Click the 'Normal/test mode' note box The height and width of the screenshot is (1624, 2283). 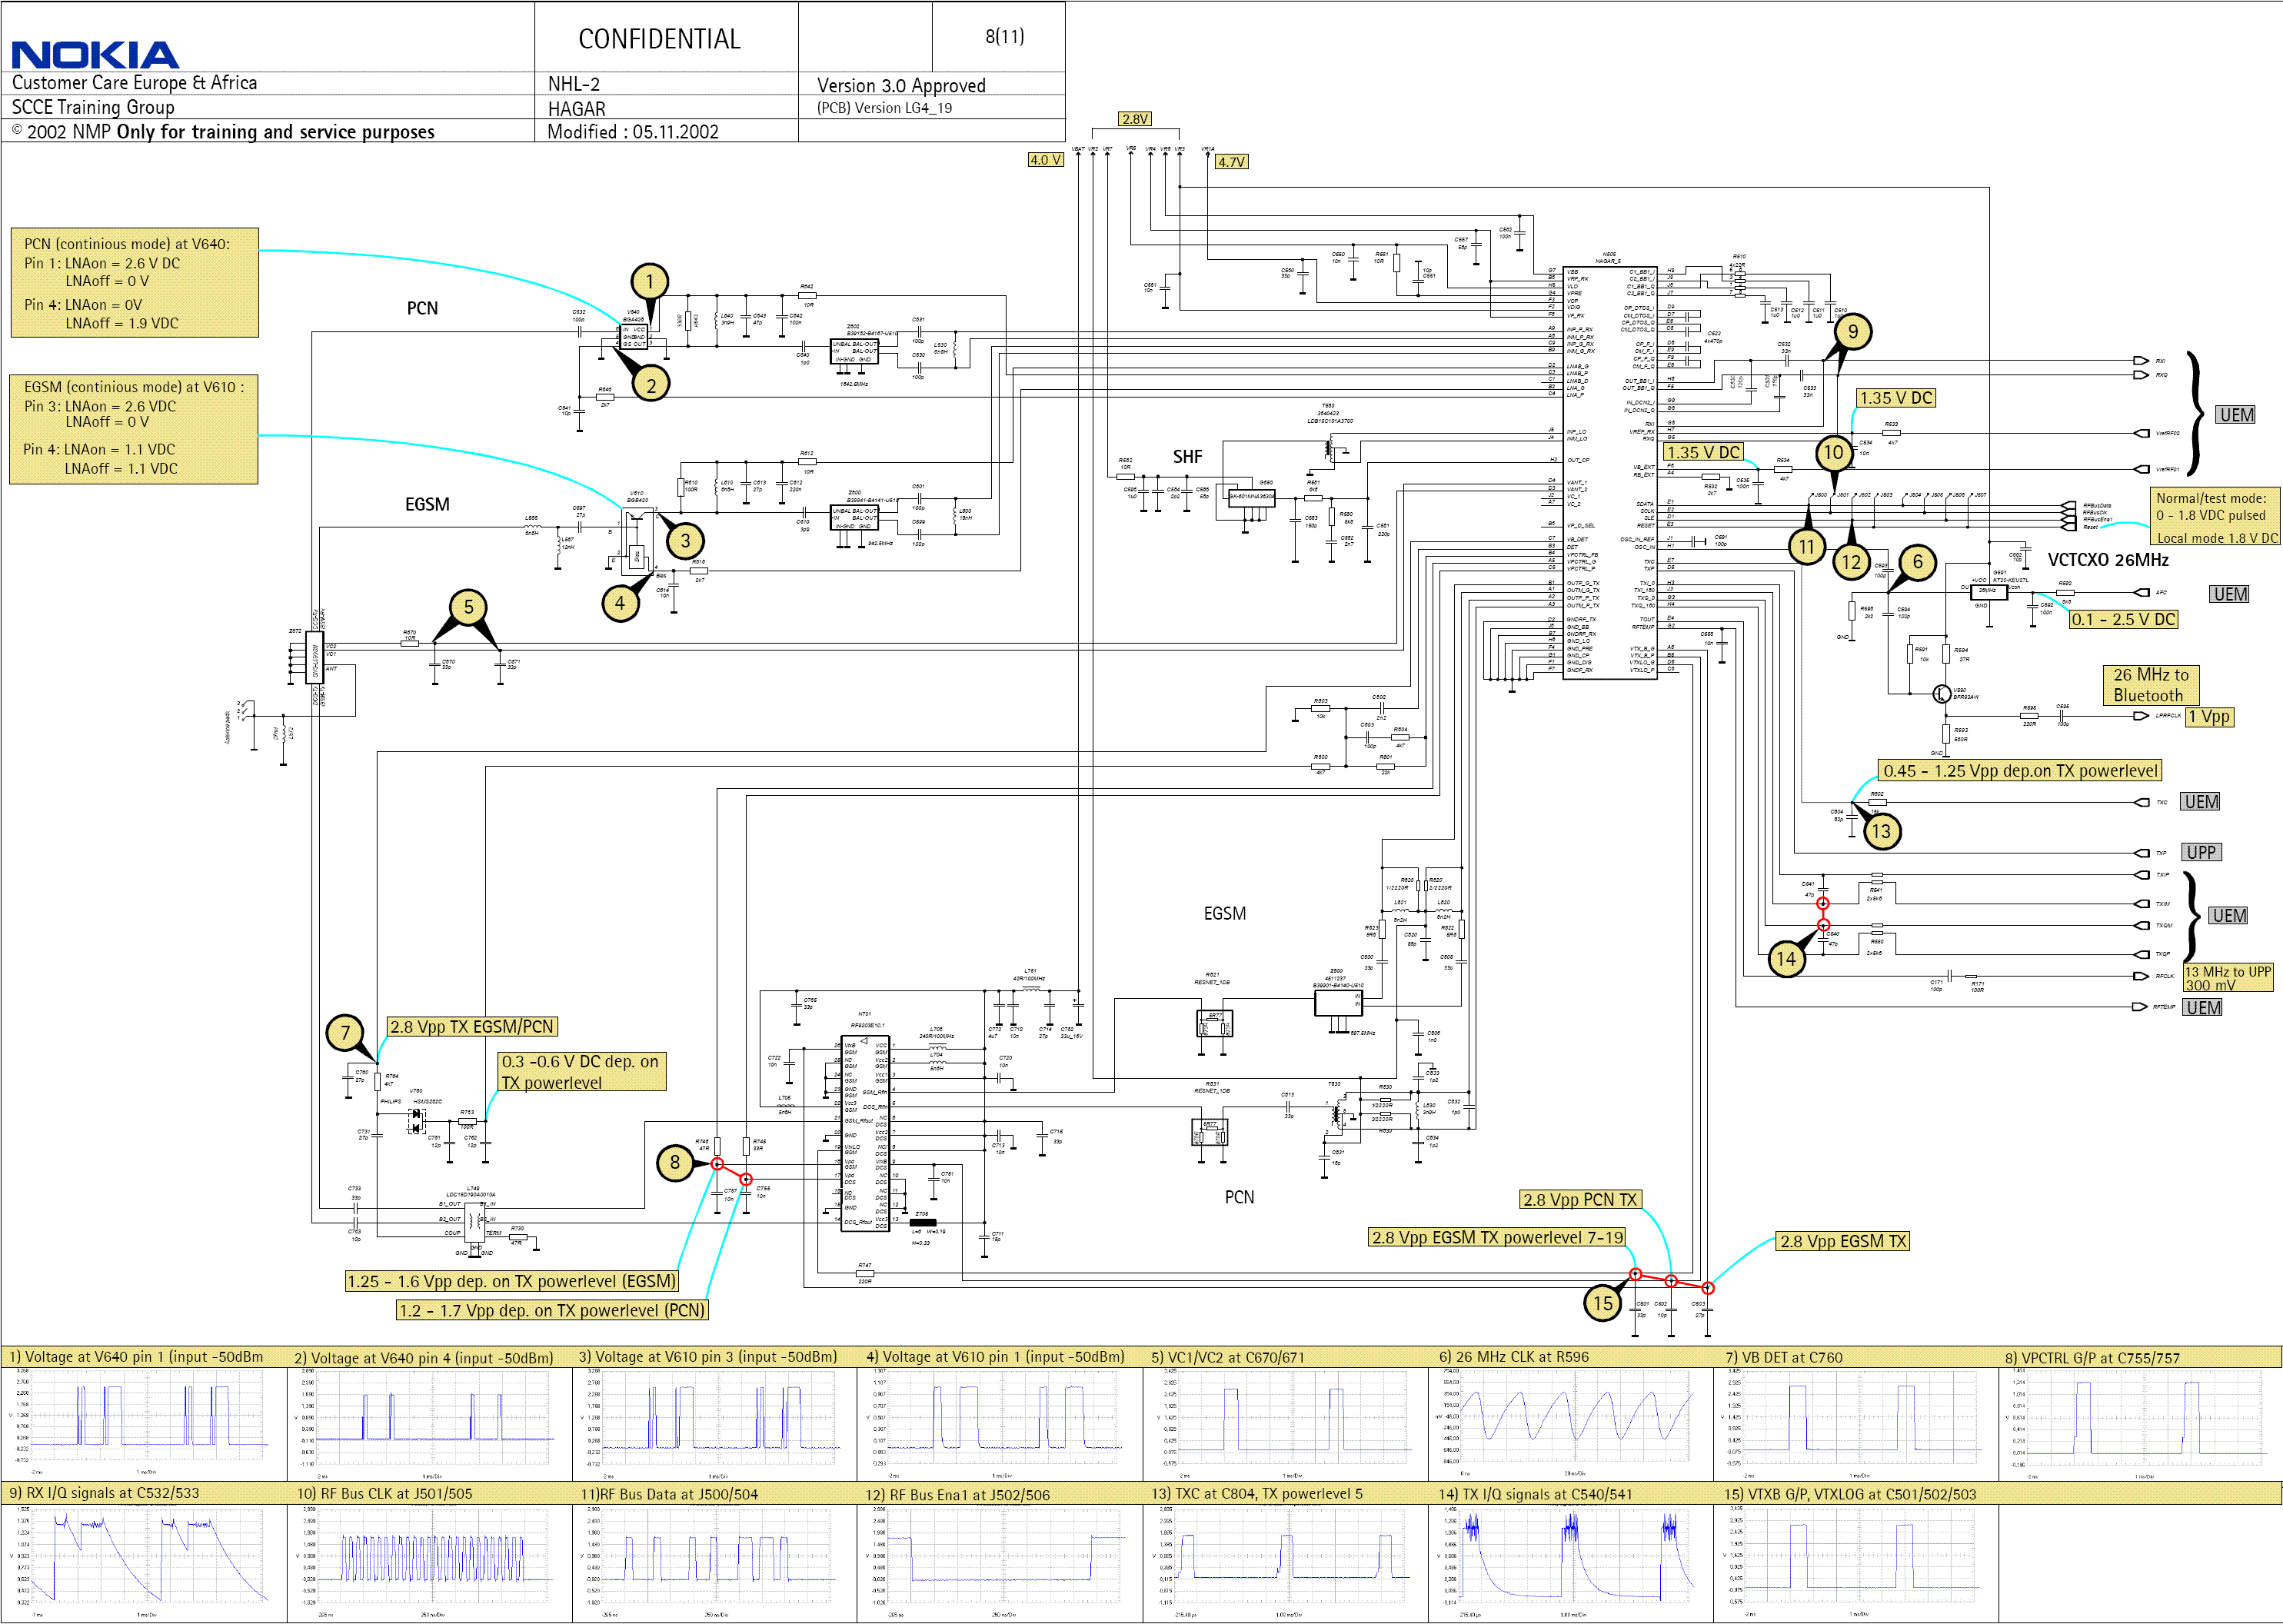(2216, 517)
